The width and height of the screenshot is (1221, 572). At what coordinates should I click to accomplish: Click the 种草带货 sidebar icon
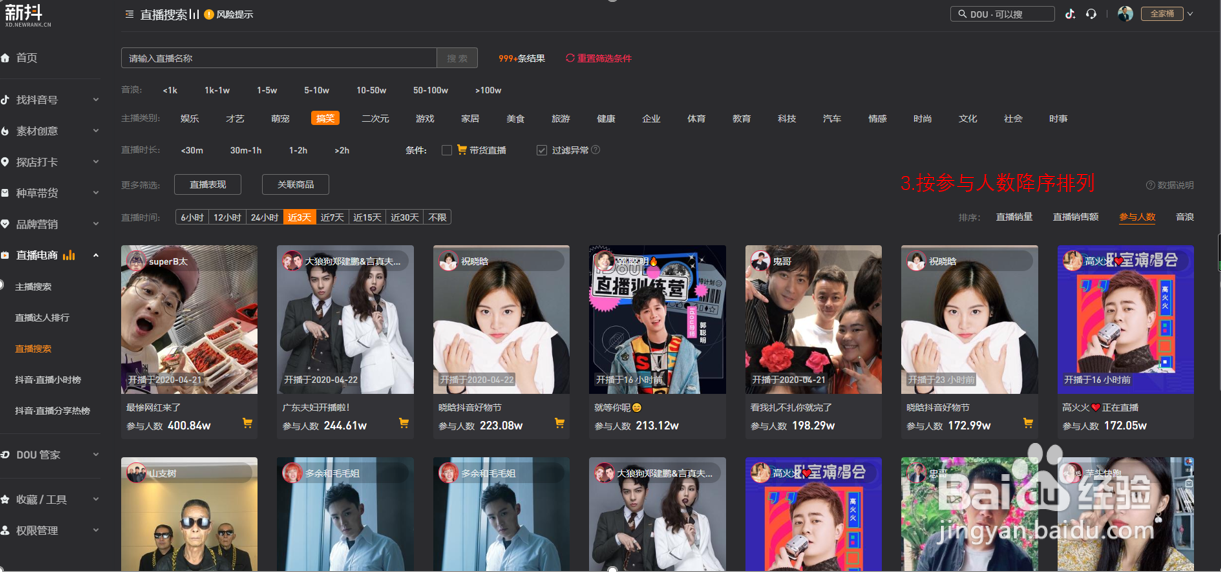pyautogui.click(x=5, y=193)
